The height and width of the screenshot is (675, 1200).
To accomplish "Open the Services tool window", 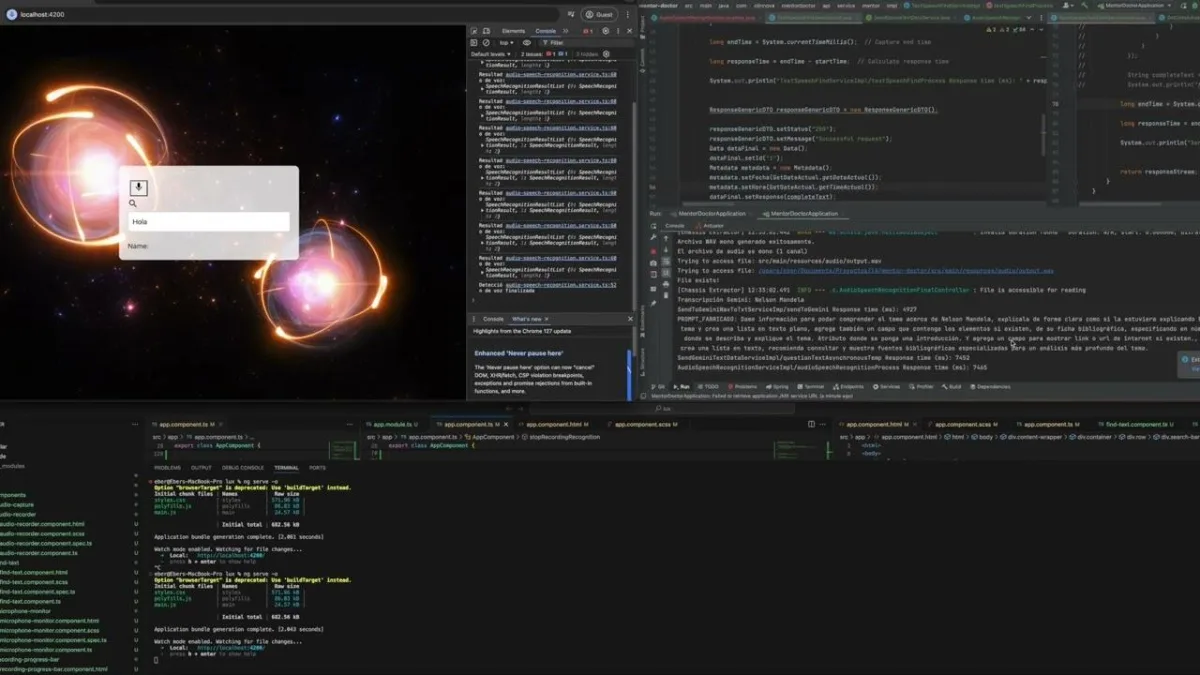I will 887,386.
